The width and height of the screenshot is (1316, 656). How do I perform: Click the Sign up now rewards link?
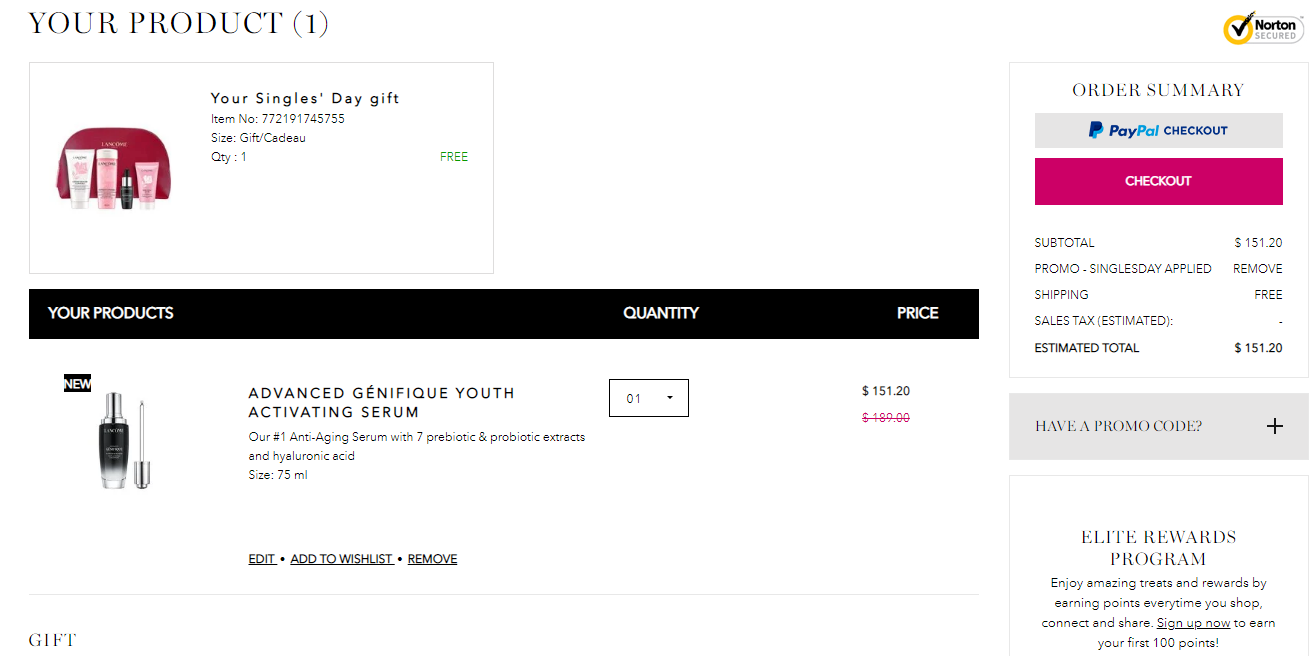click(x=1193, y=623)
